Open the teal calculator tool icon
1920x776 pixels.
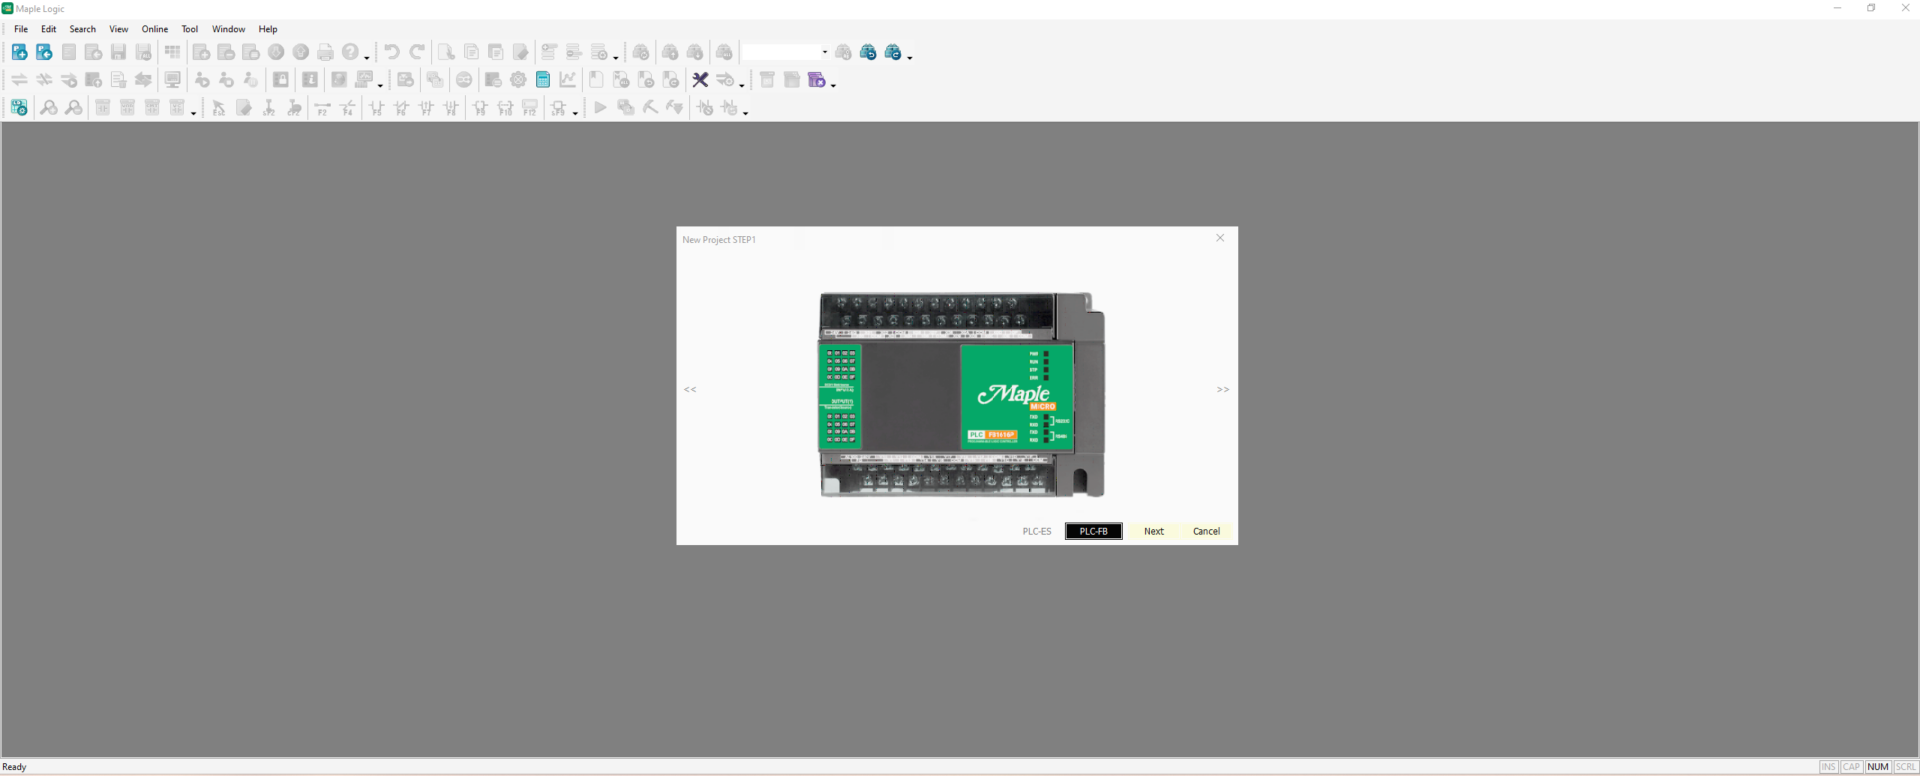pos(543,80)
